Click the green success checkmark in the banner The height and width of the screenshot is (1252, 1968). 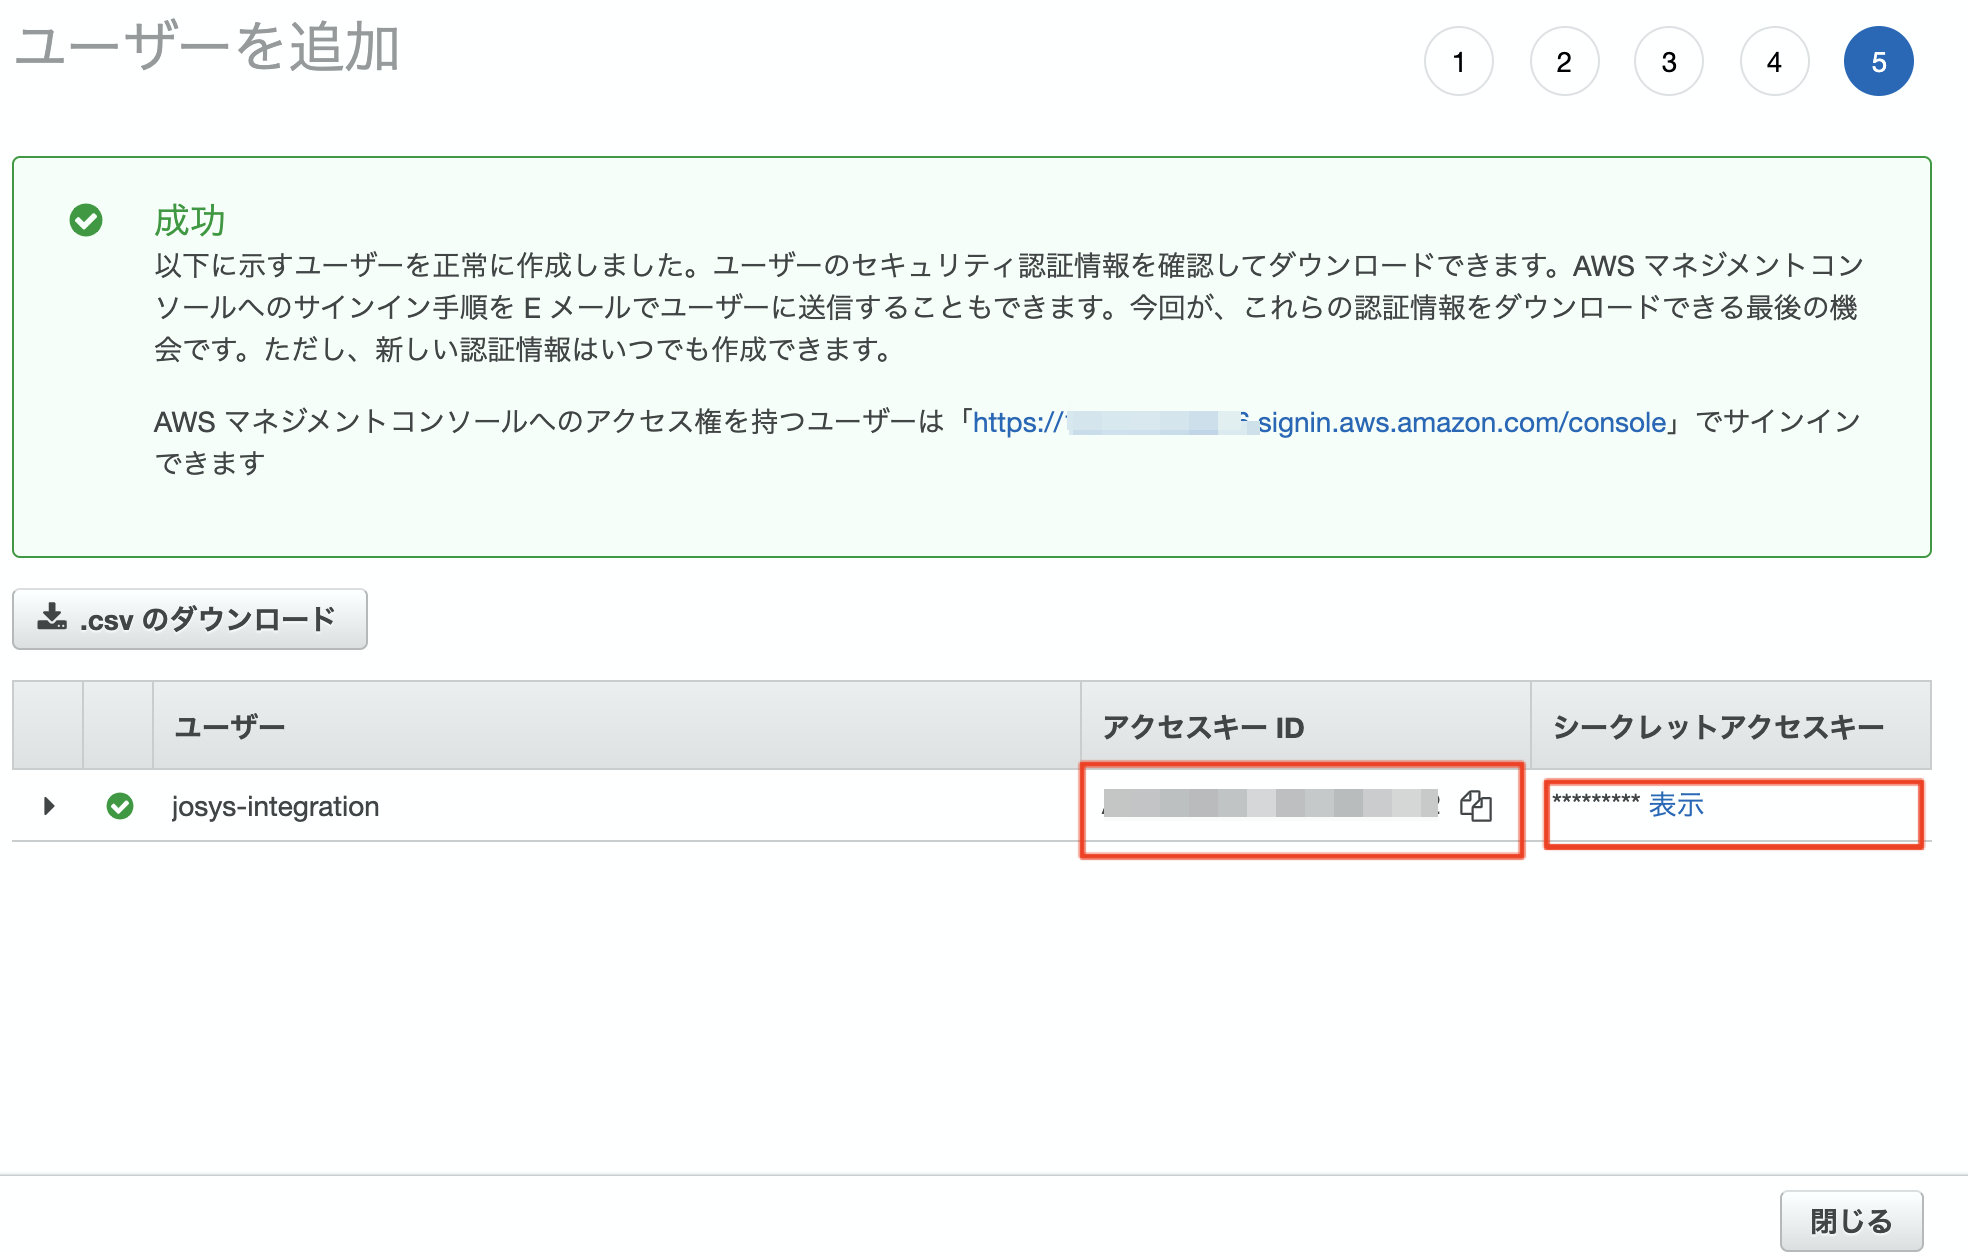click(86, 220)
